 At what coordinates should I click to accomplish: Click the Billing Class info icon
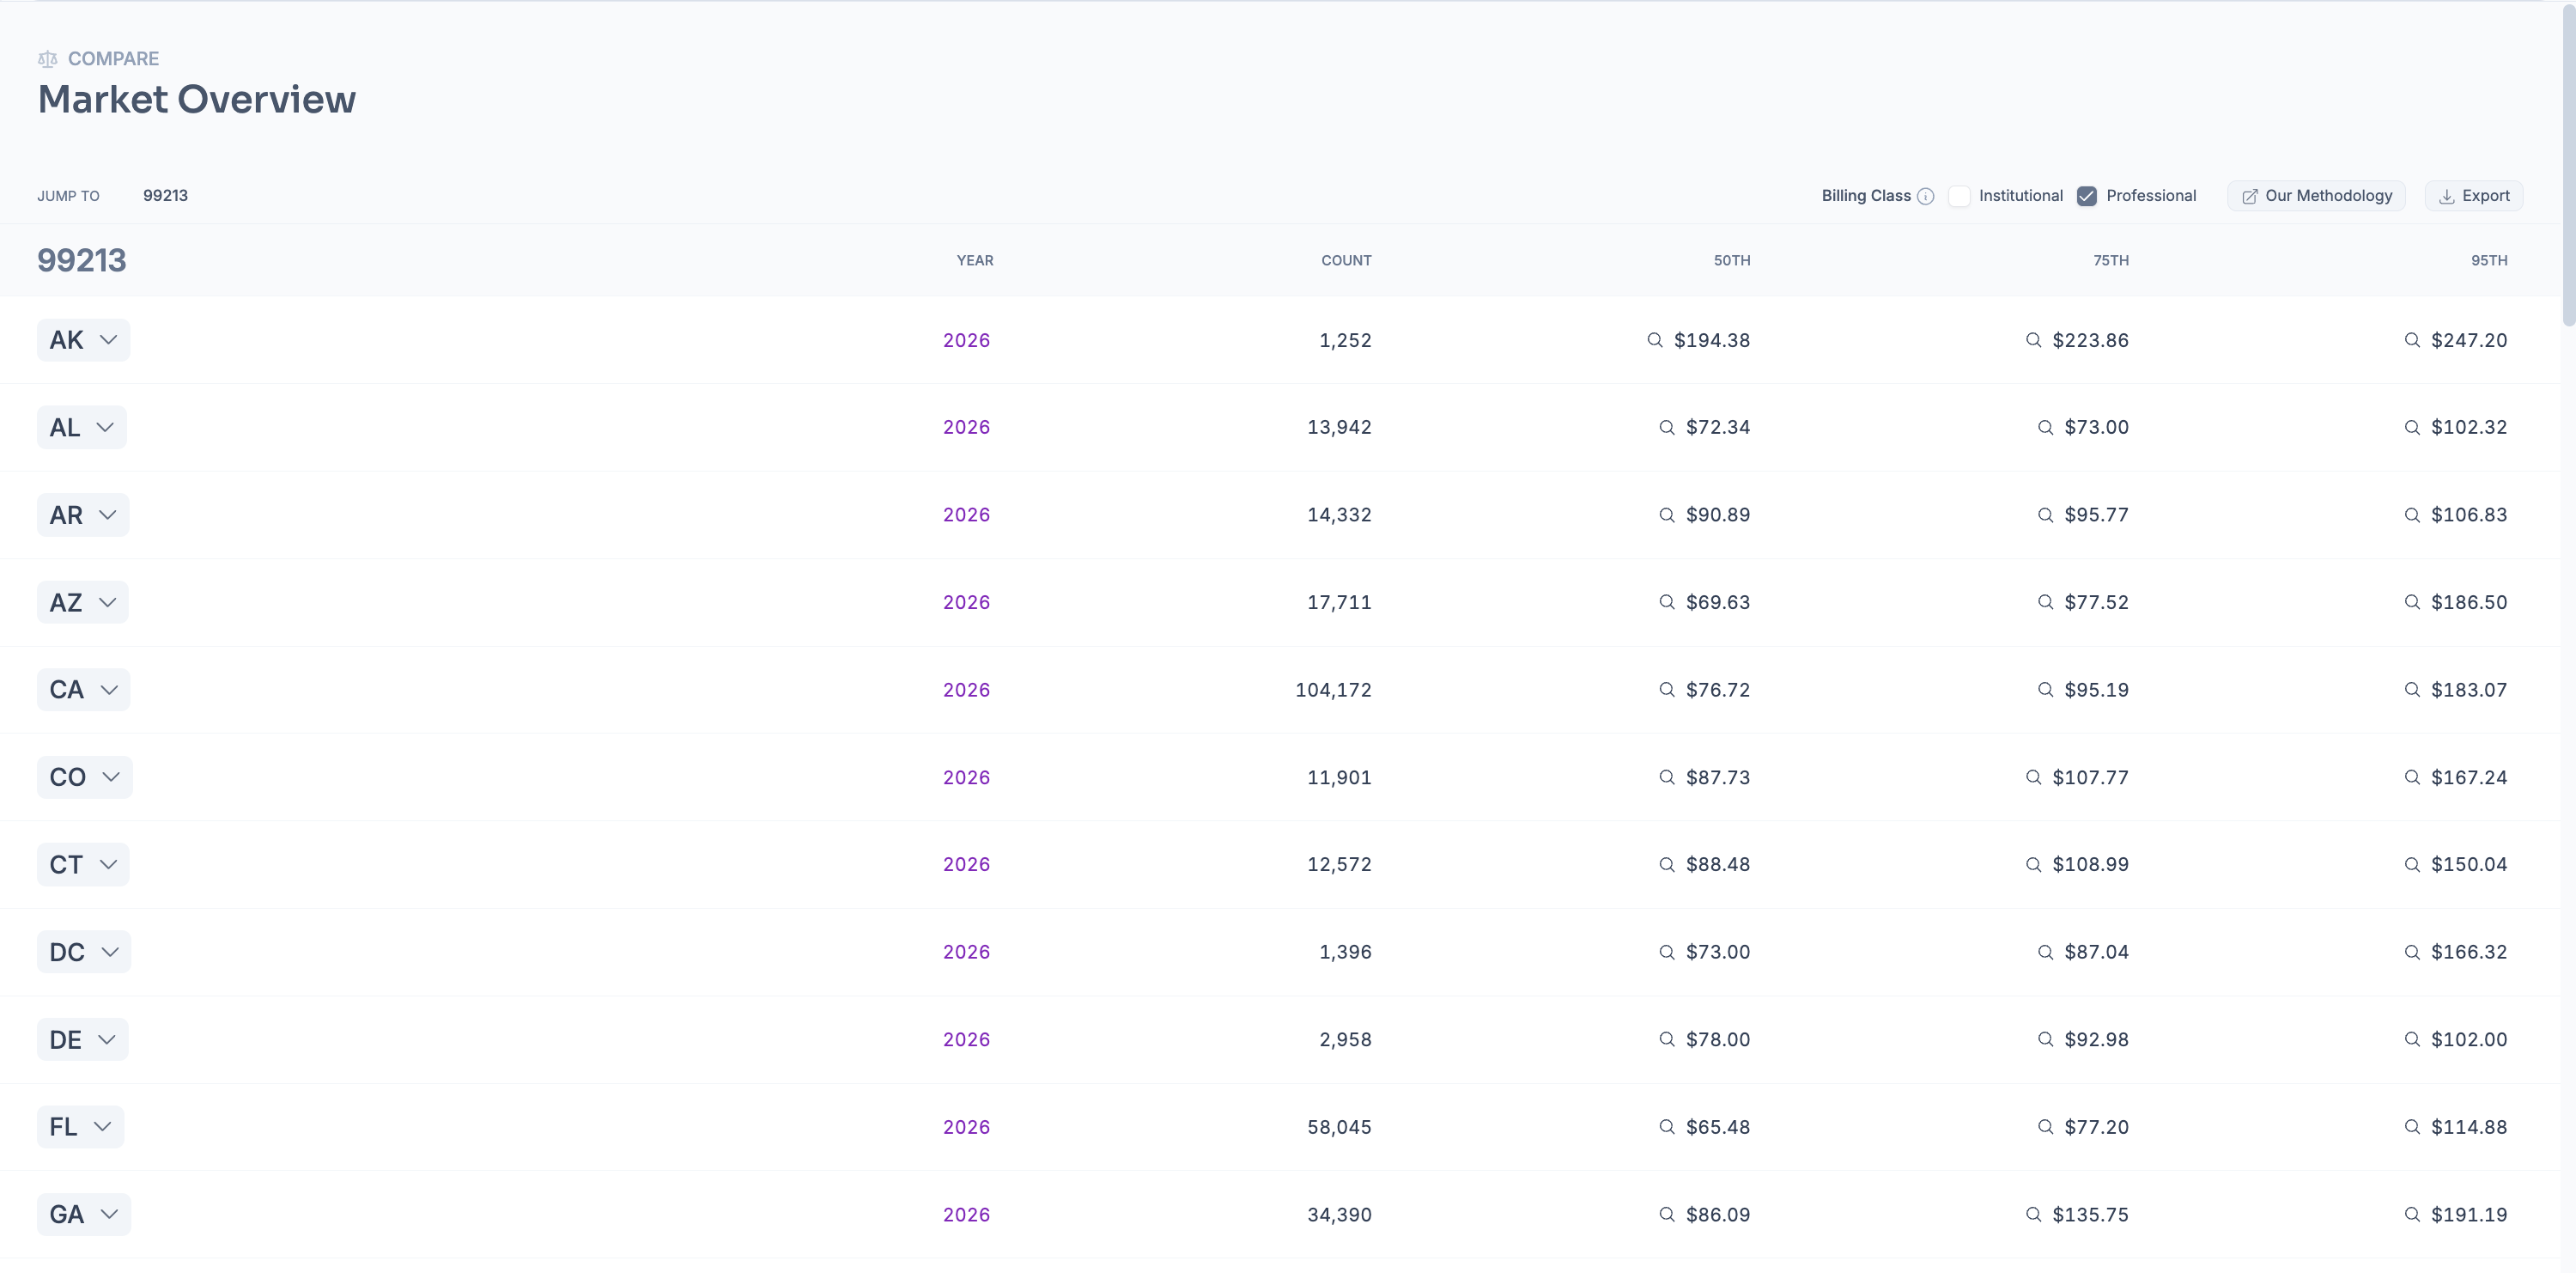[1926, 196]
